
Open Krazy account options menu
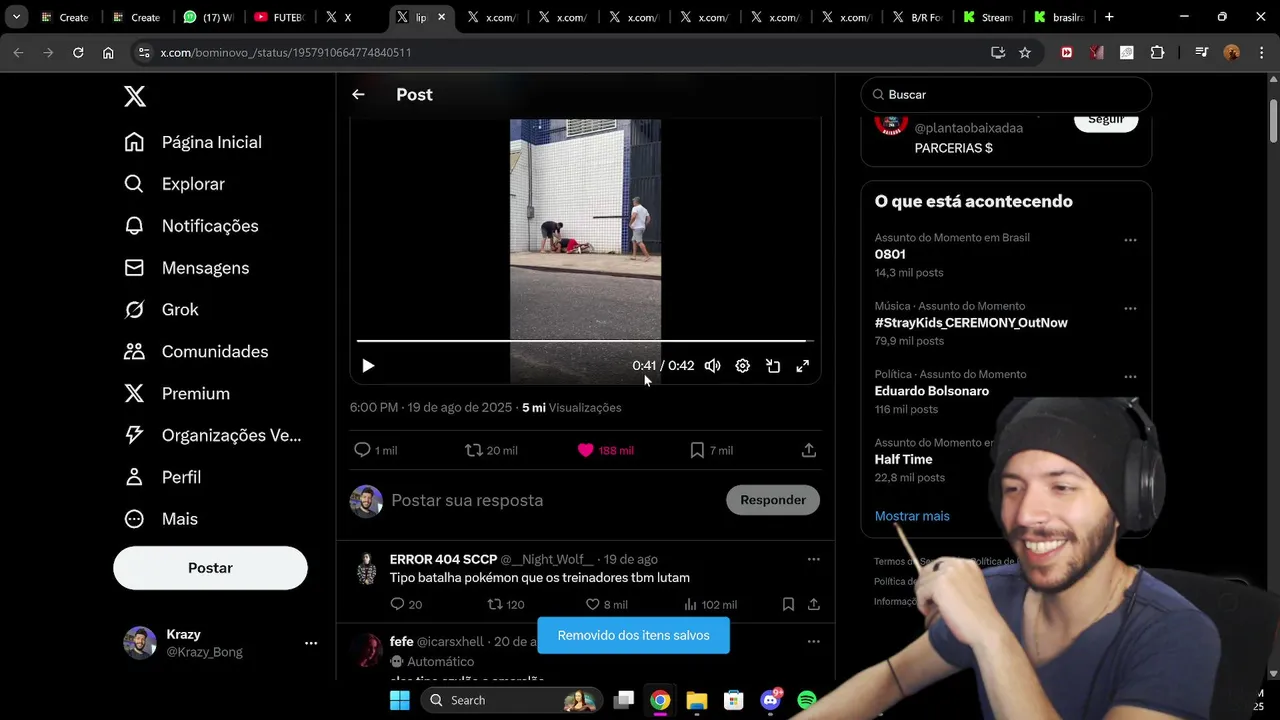click(x=311, y=643)
